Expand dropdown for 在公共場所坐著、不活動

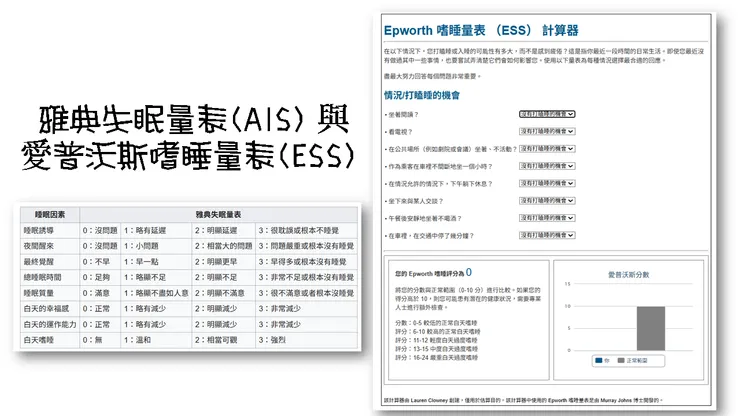[547, 149]
